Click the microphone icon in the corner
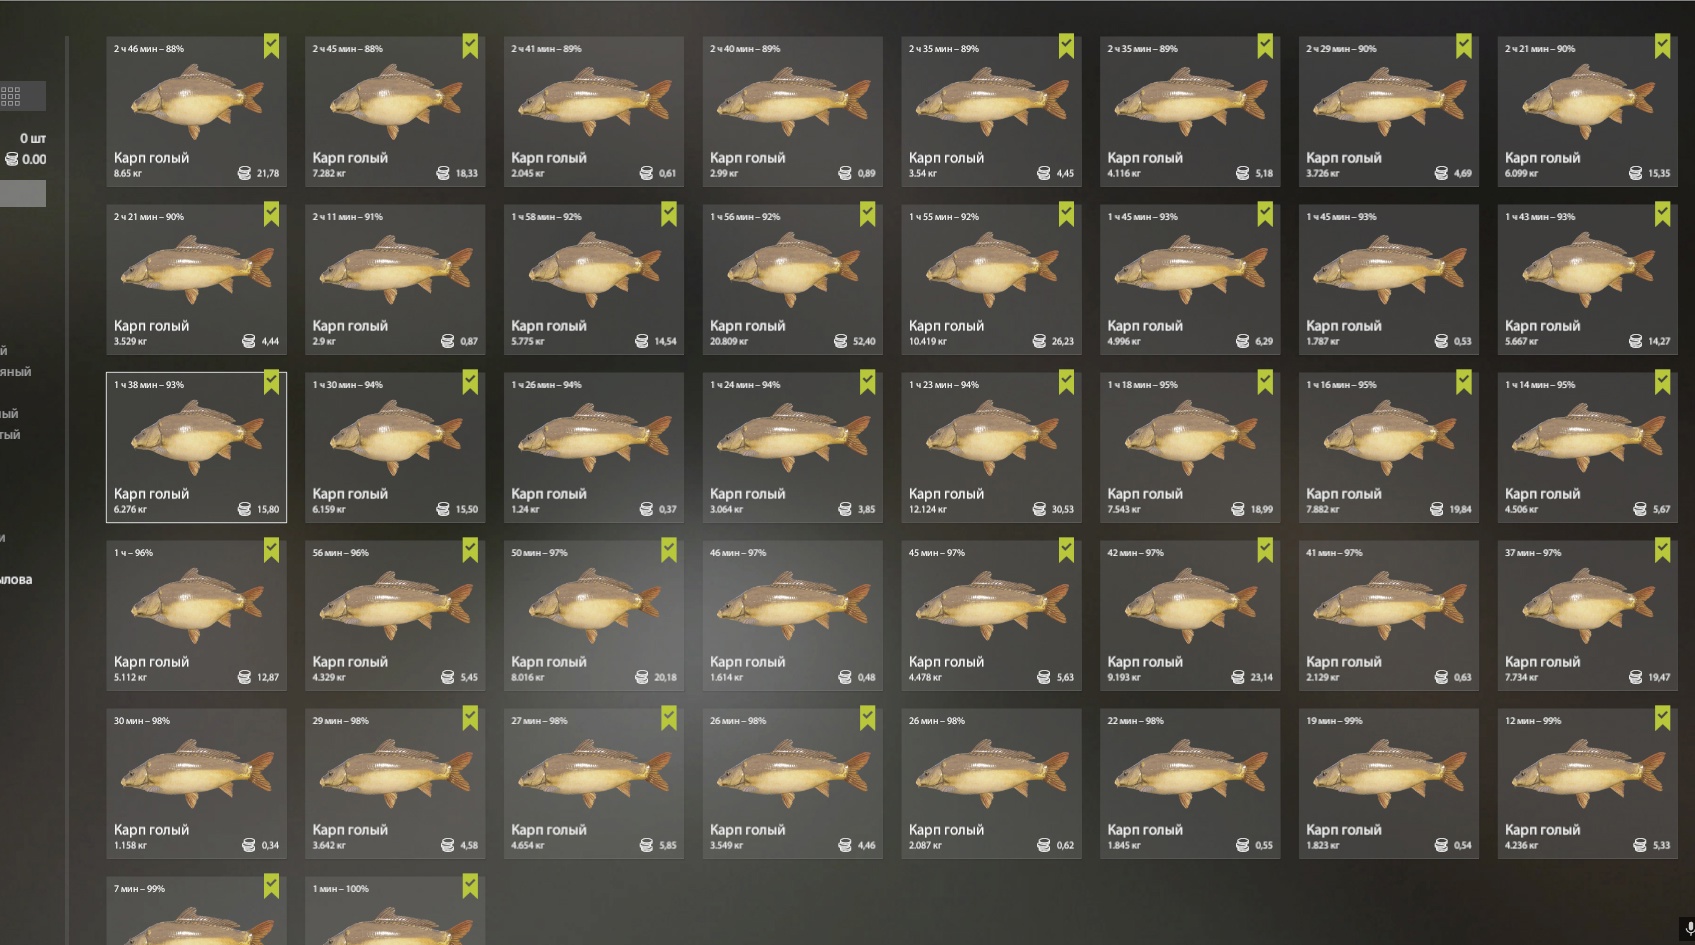 (1689, 930)
